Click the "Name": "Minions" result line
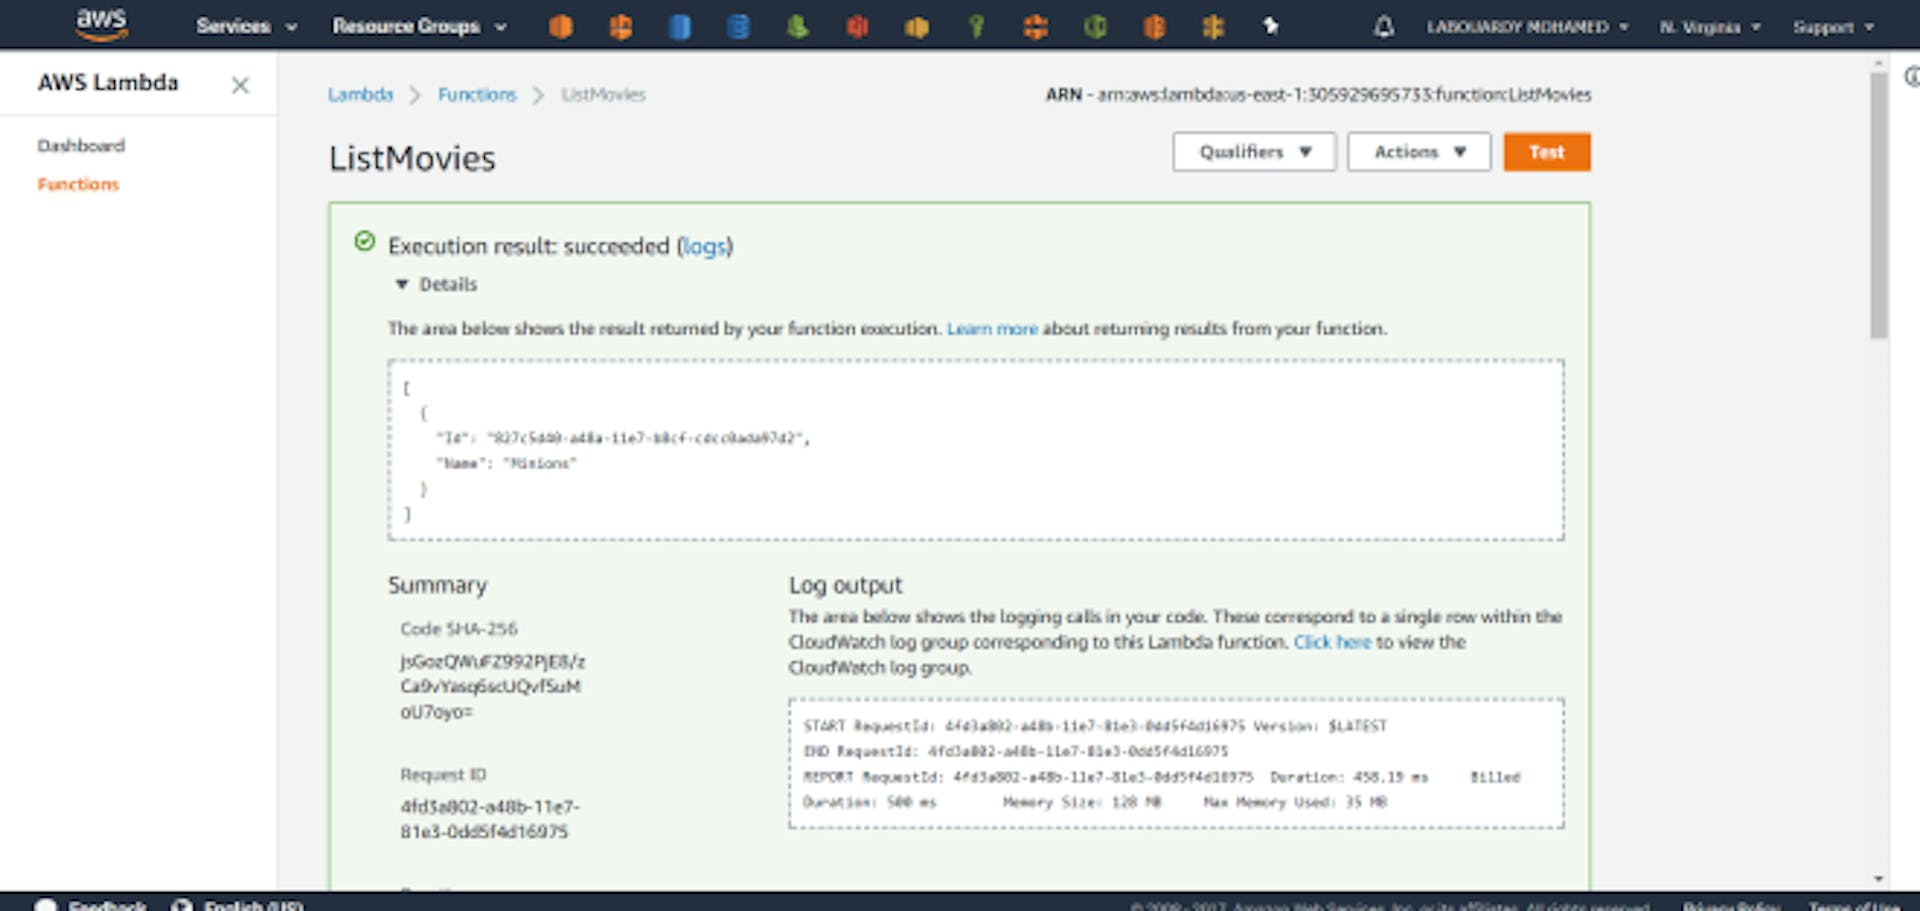This screenshot has height=911, width=1920. (506, 463)
